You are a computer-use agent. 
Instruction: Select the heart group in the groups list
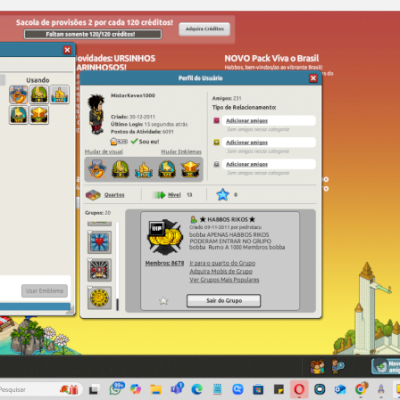click(x=99, y=242)
